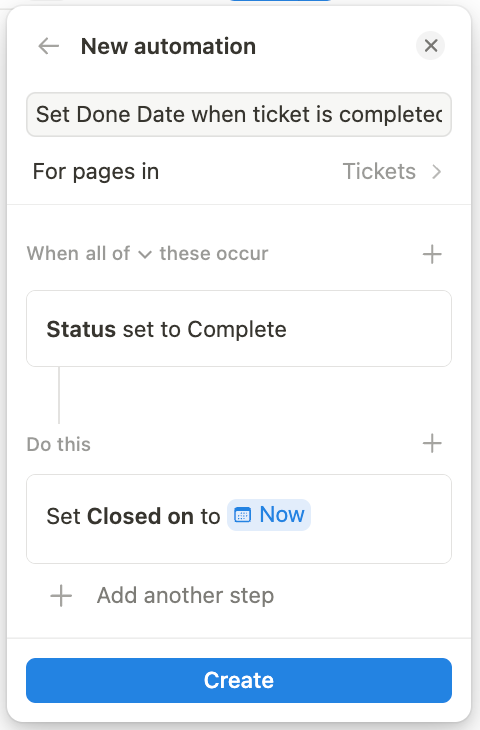Click the New automation title text
The image size is (480, 730).
point(168,46)
